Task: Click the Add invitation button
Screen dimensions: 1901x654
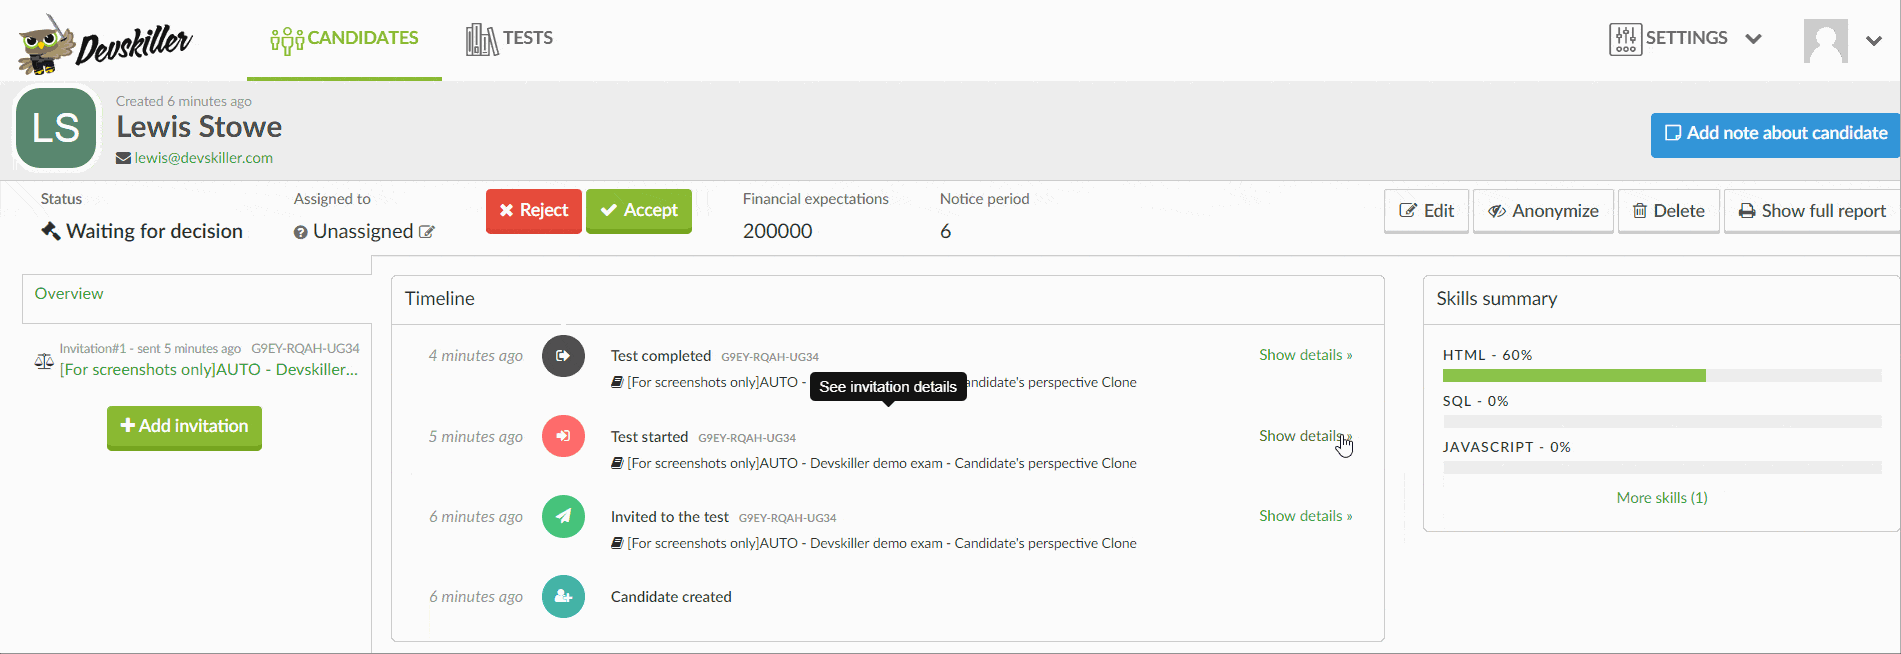Action: click(184, 427)
